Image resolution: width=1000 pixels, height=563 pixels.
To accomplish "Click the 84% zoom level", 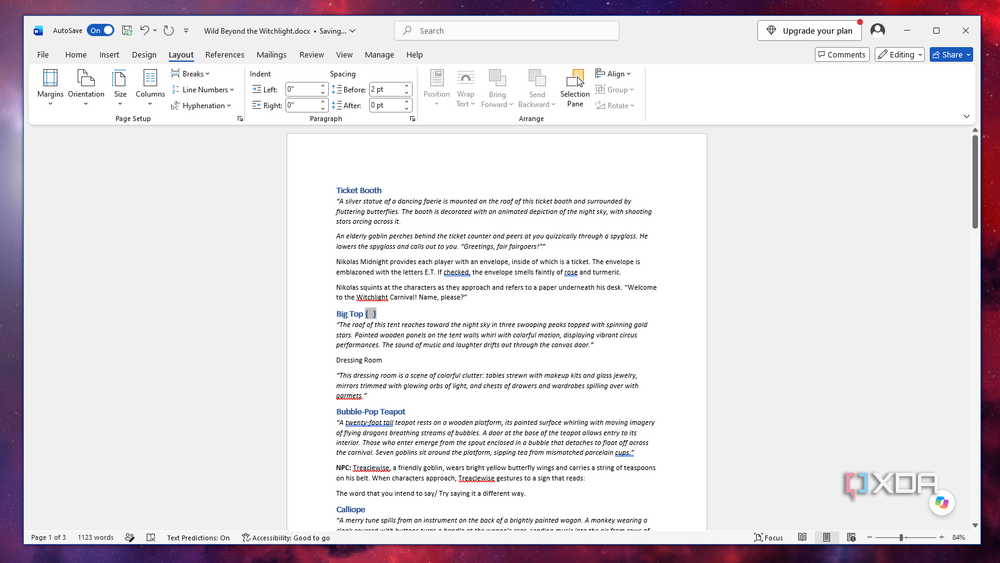I will 959,537.
